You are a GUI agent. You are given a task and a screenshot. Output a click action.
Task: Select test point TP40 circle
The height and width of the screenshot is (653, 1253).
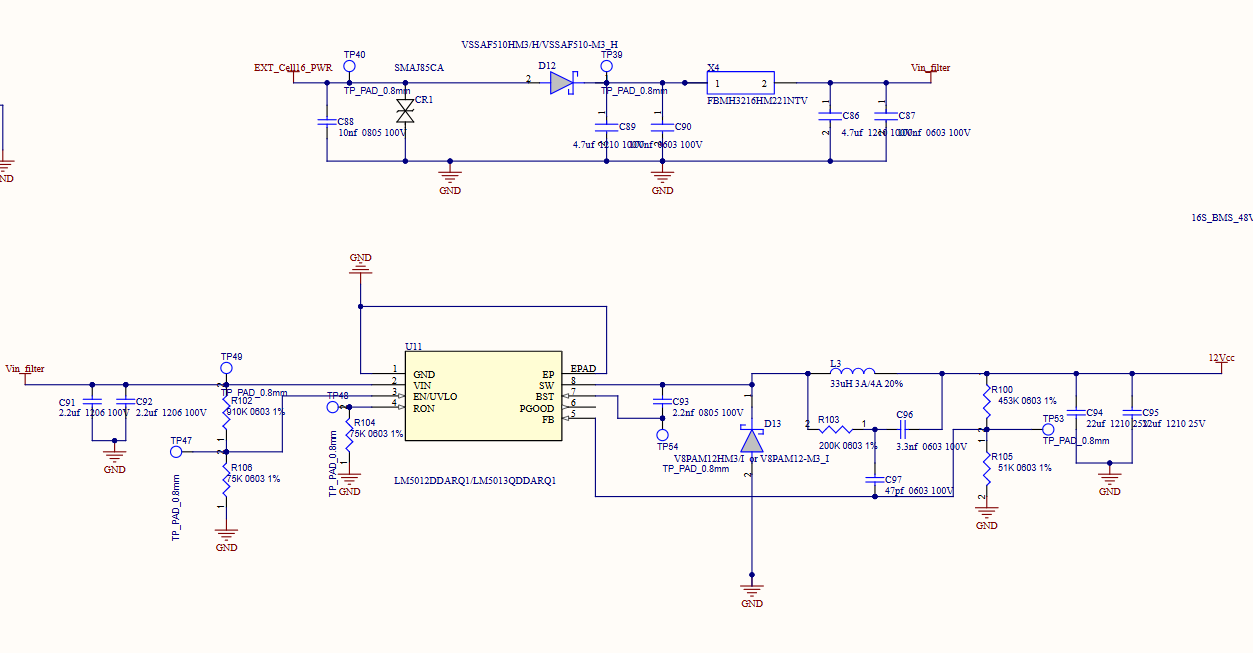350,66
